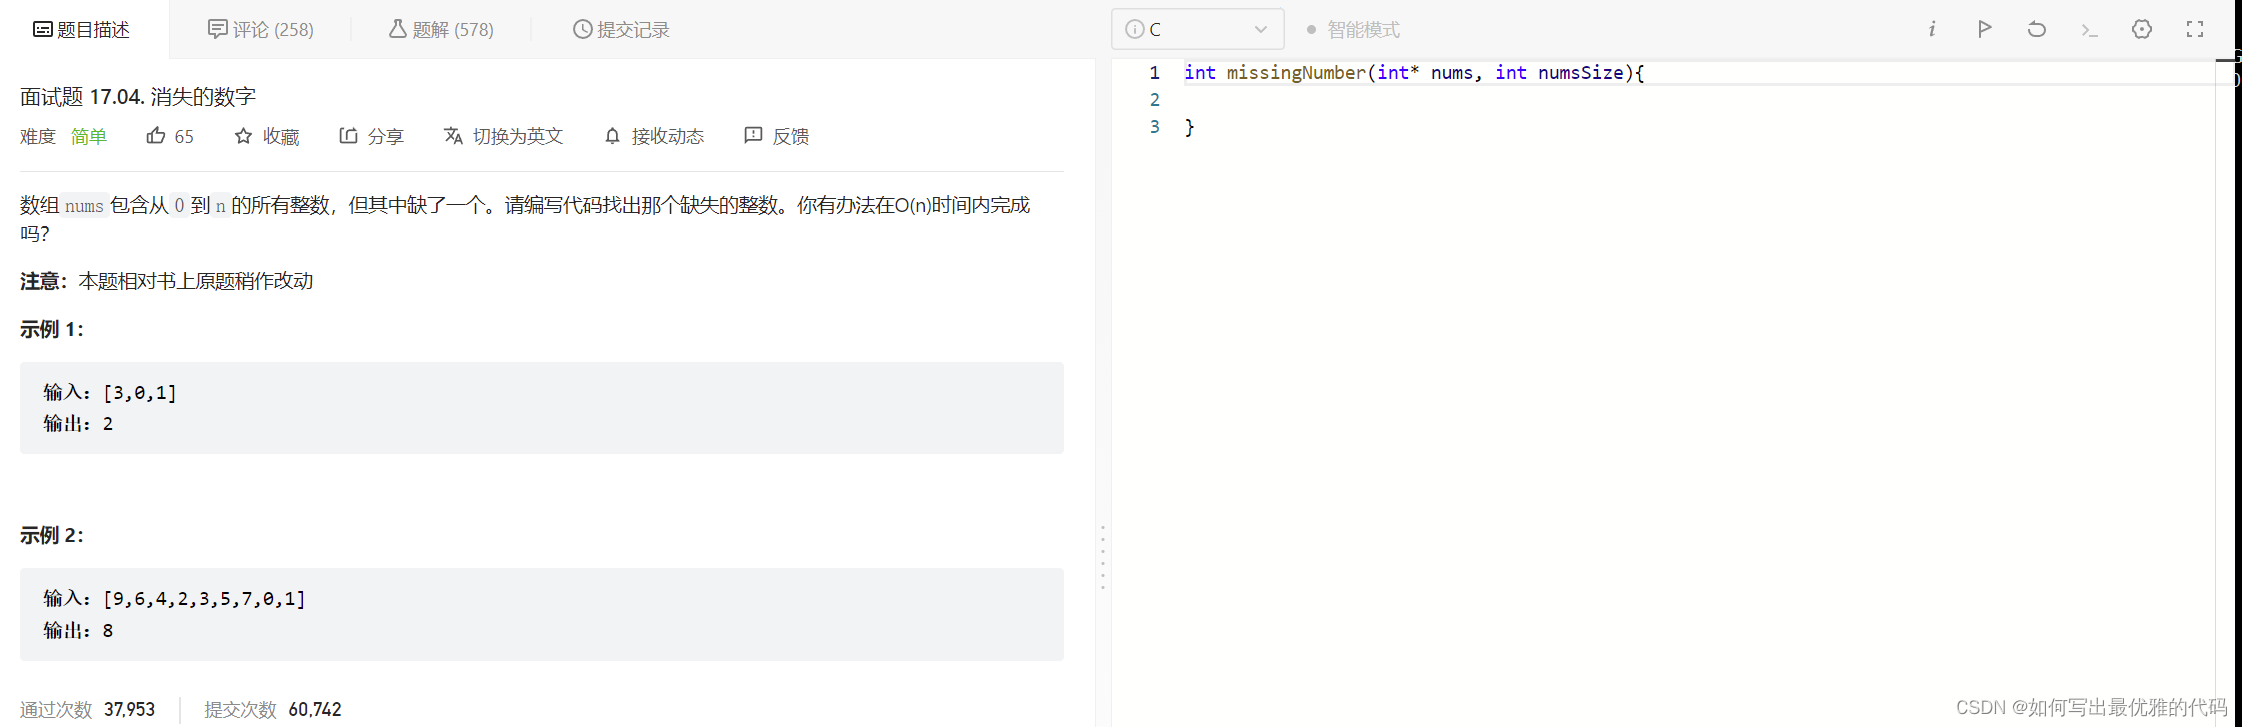
Task: Click the missingNumber function signature line
Action: pos(1414,72)
